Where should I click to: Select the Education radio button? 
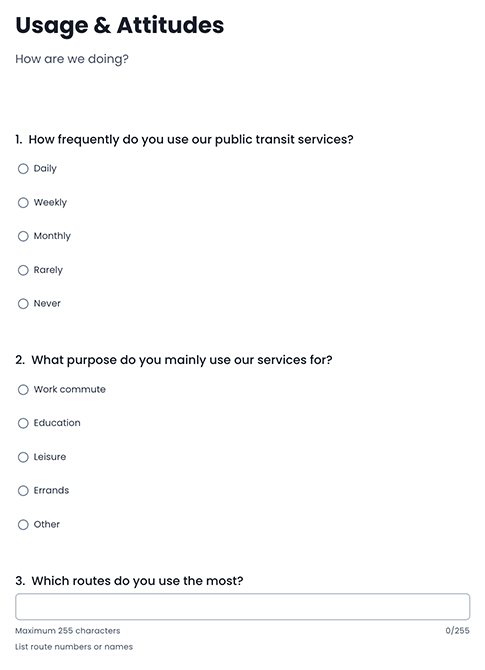[23, 423]
